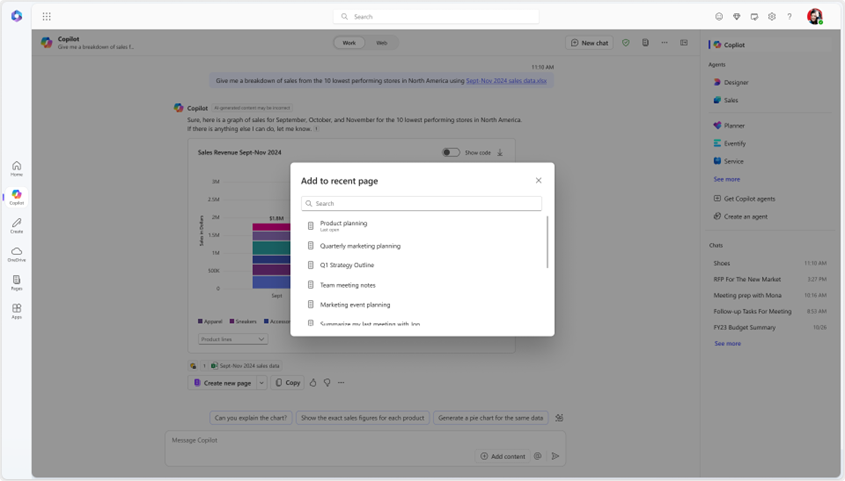Click the mention @ icon

tap(537, 456)
